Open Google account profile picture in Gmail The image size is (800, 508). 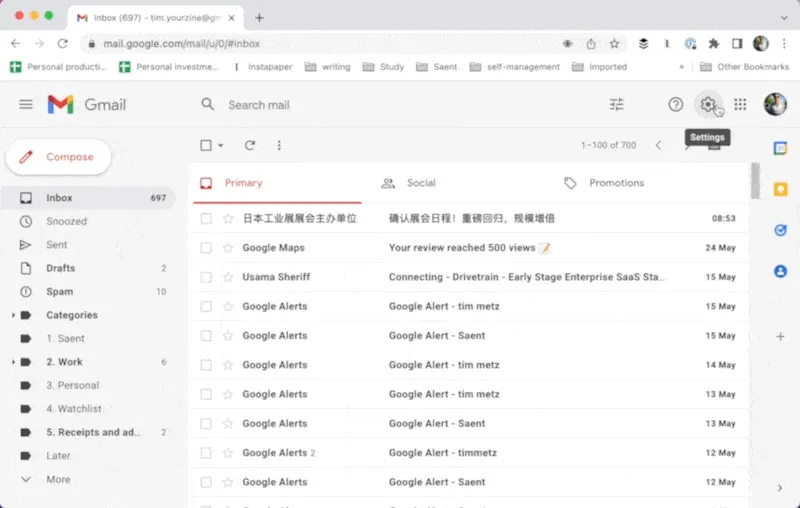point(775,105)
